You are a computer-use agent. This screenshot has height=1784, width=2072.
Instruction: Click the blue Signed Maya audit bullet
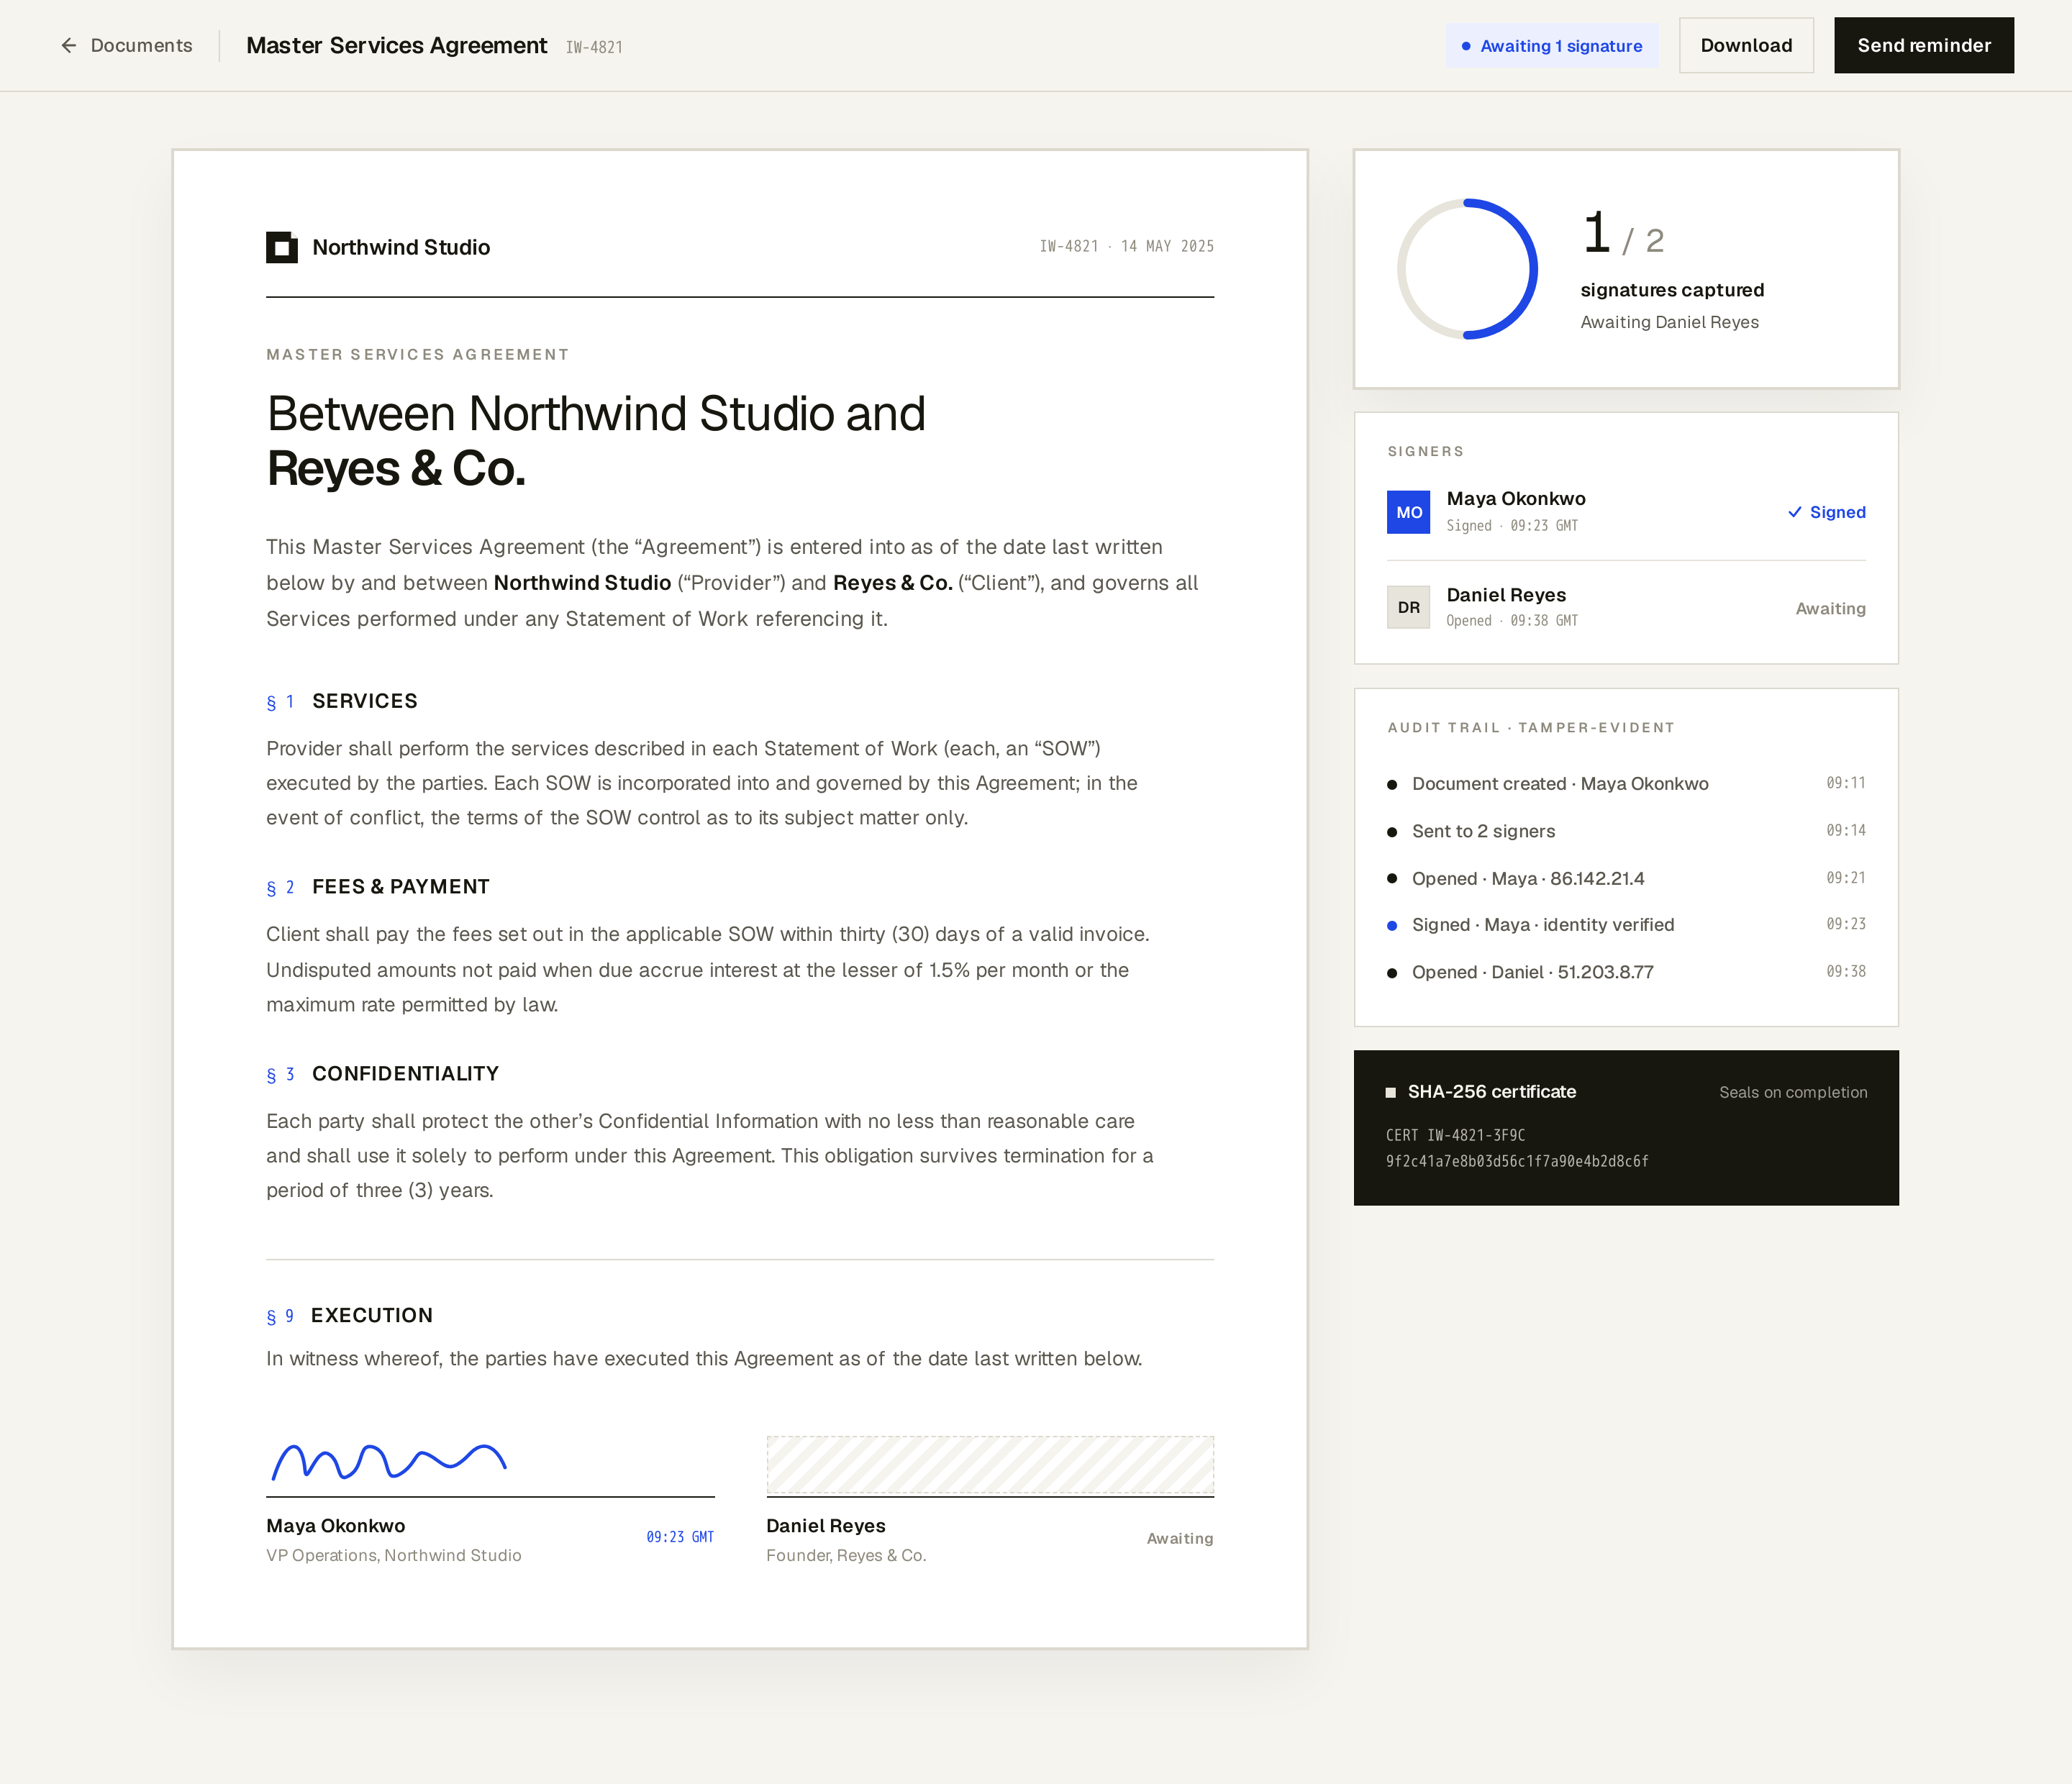(1392, 926)
